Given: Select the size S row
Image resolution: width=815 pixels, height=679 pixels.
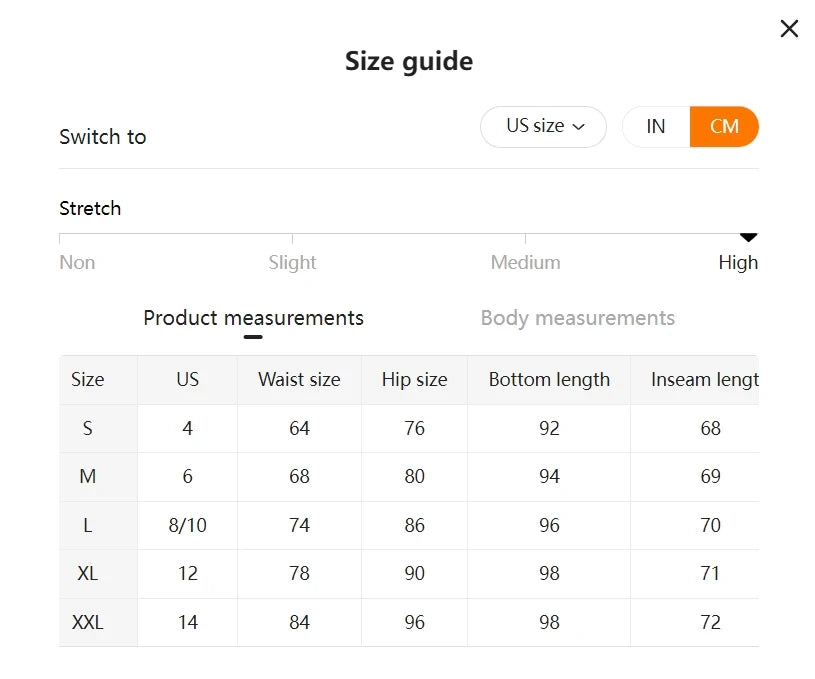Looking at the screenshot, I should [x=88, y=429].
